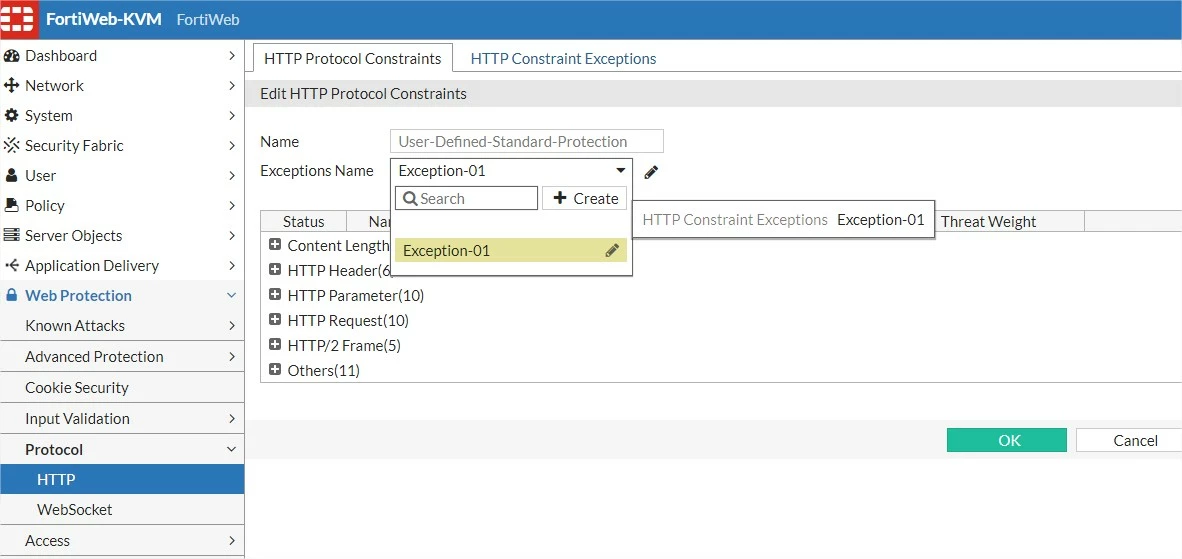
Task: Expand Dashboard menu chevron
Action: click(x=232, y=56)
